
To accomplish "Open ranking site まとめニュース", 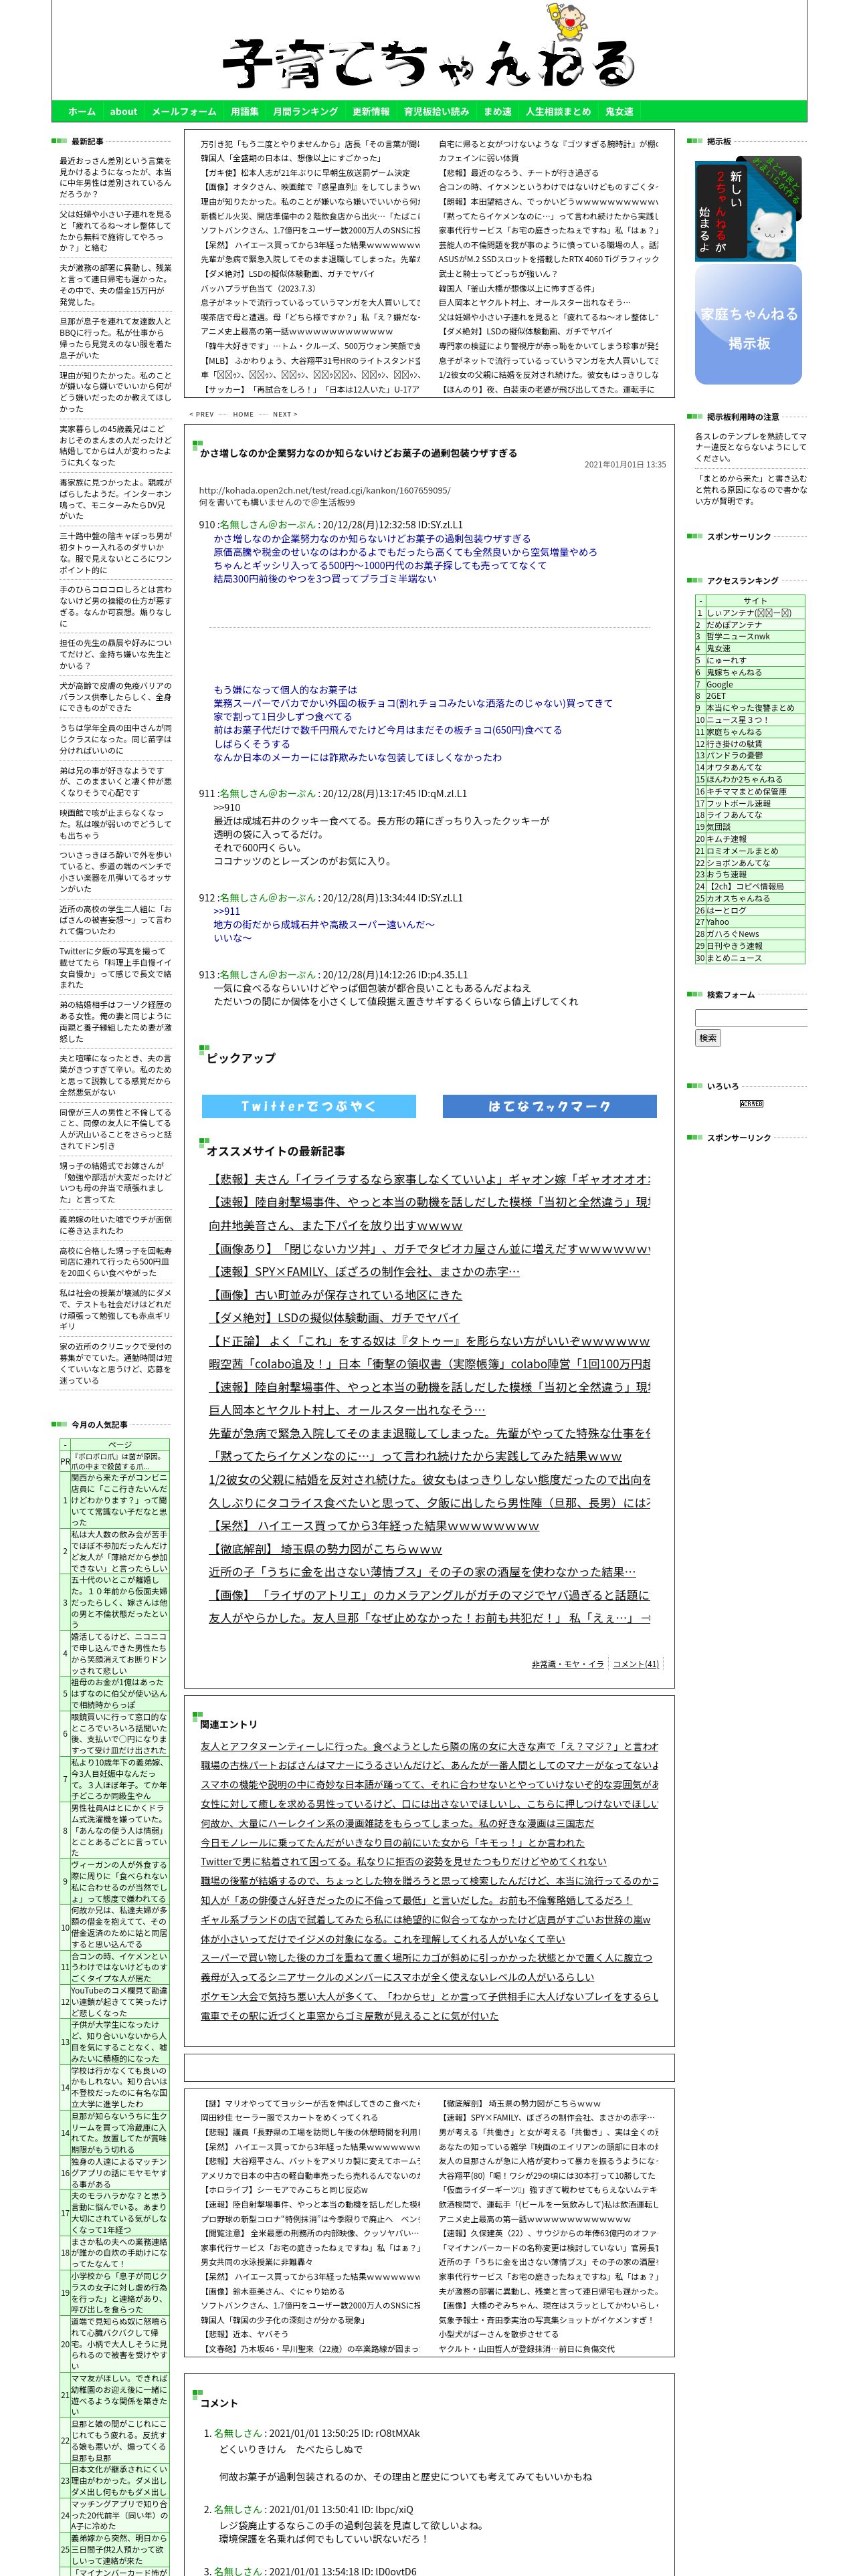I will click(734, 958).
